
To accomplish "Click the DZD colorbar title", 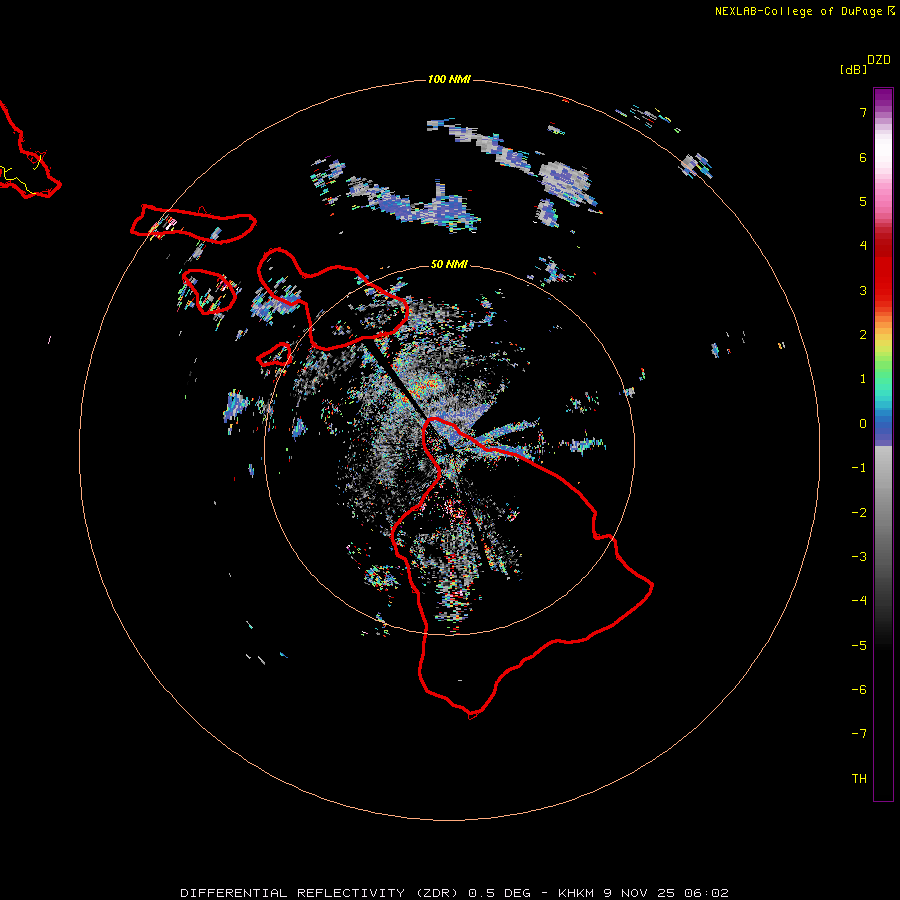I will 879,60.
